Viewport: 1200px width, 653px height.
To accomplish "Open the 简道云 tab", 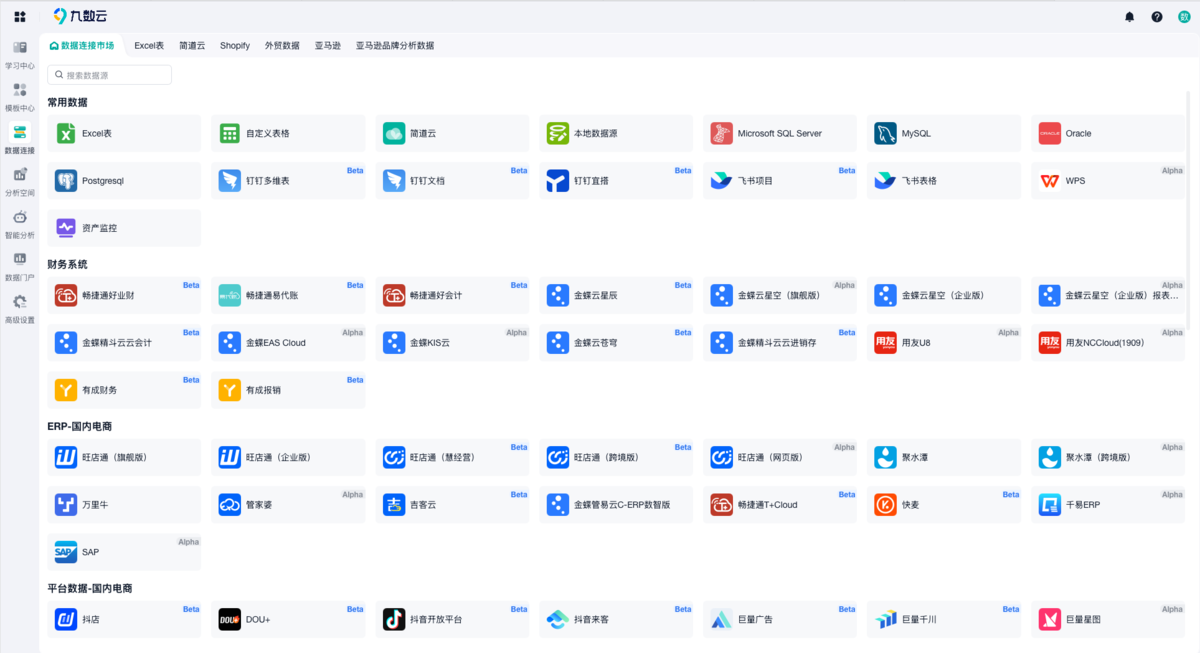I will coord(192,46).
